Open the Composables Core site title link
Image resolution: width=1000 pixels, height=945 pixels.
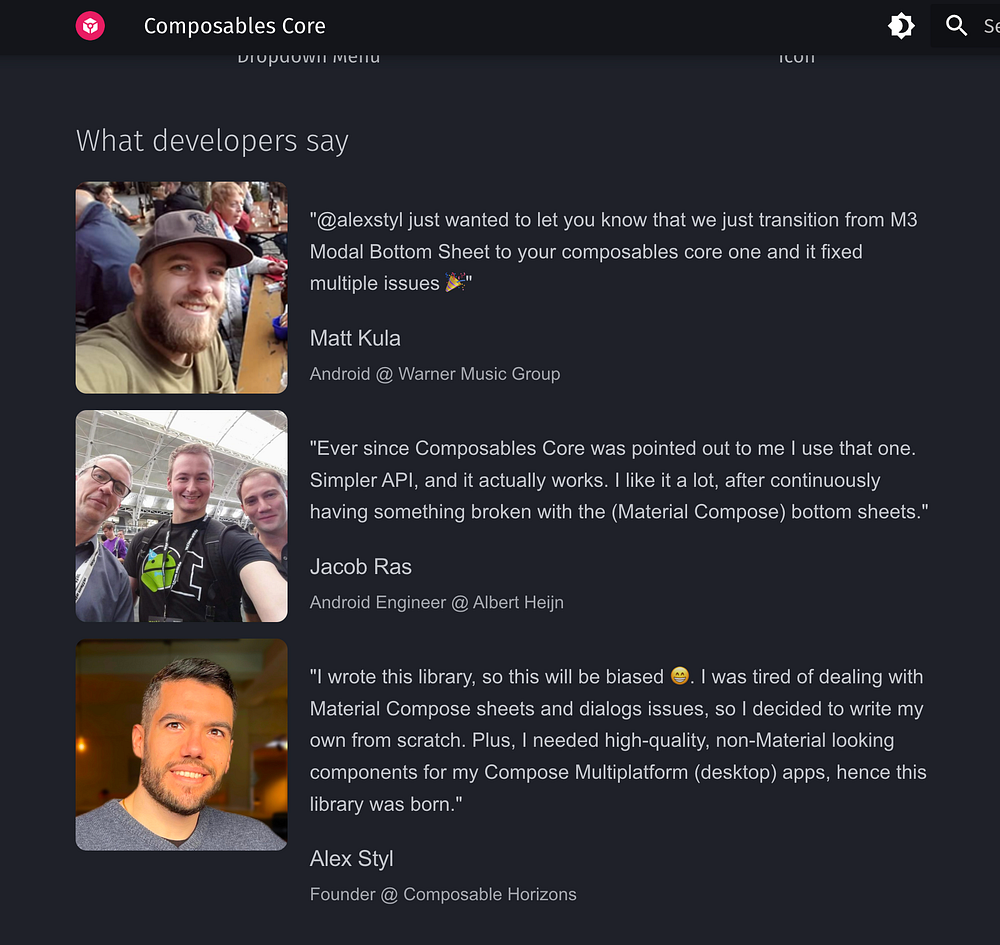(235, 26)
